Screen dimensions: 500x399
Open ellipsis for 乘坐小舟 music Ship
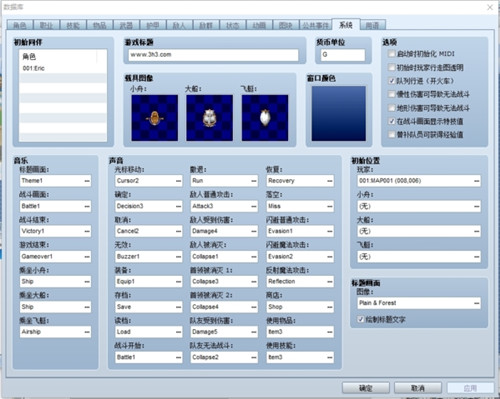[x=87, y=281]
